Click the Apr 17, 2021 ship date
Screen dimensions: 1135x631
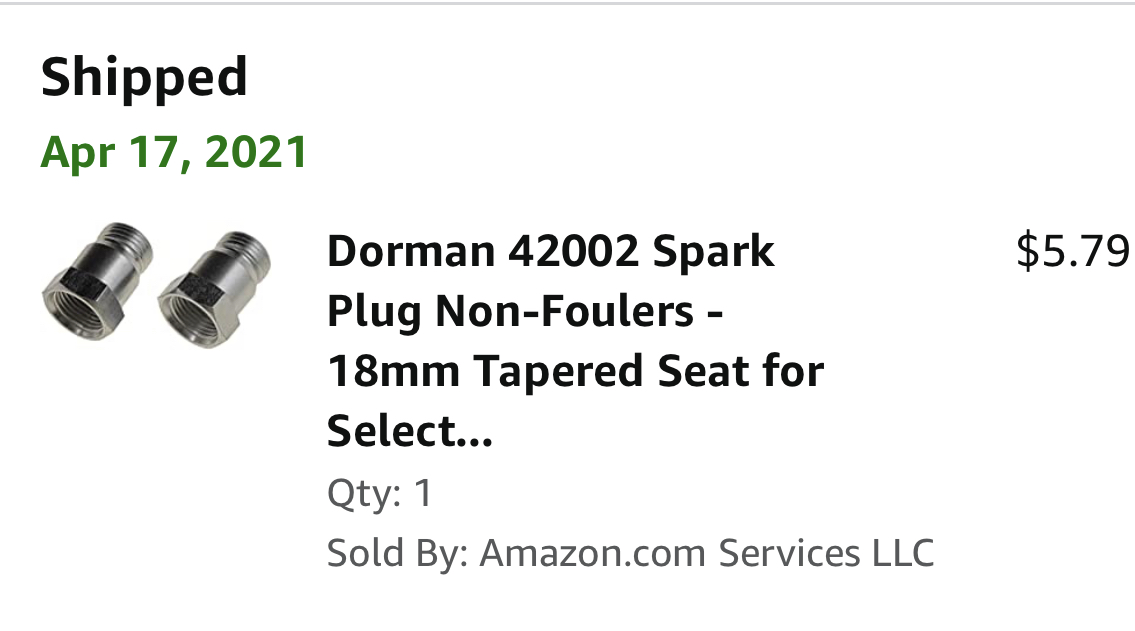(174, 152)
